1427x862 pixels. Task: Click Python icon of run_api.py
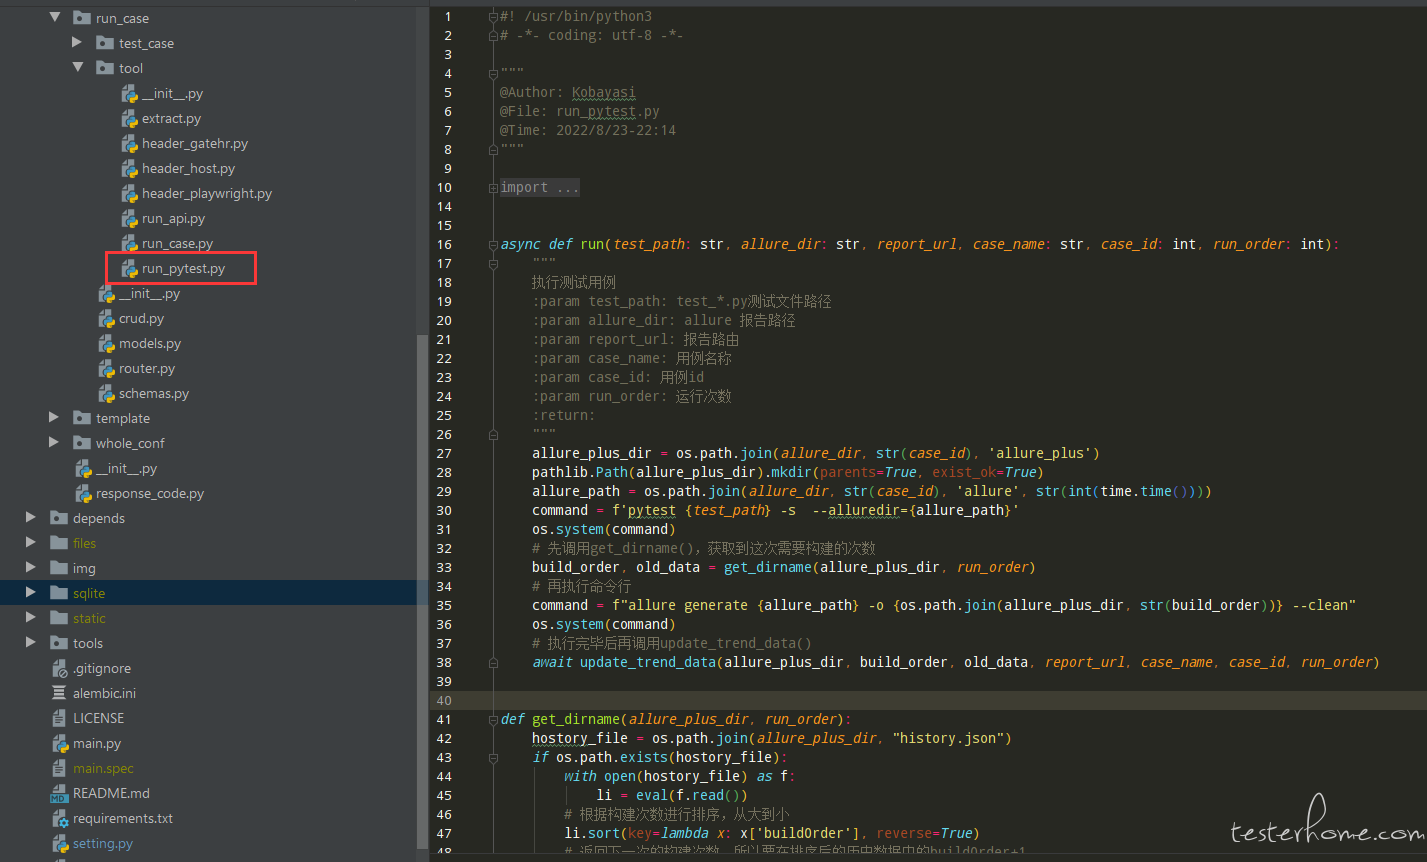pos(129,218)
